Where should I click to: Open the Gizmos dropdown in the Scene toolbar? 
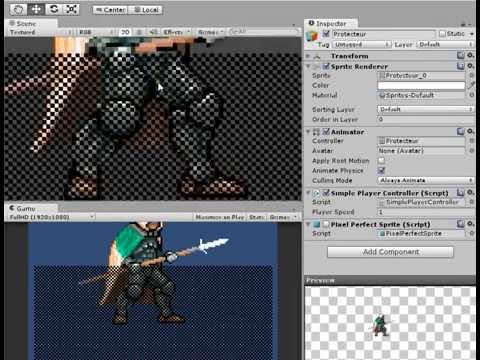click(211, 32)
